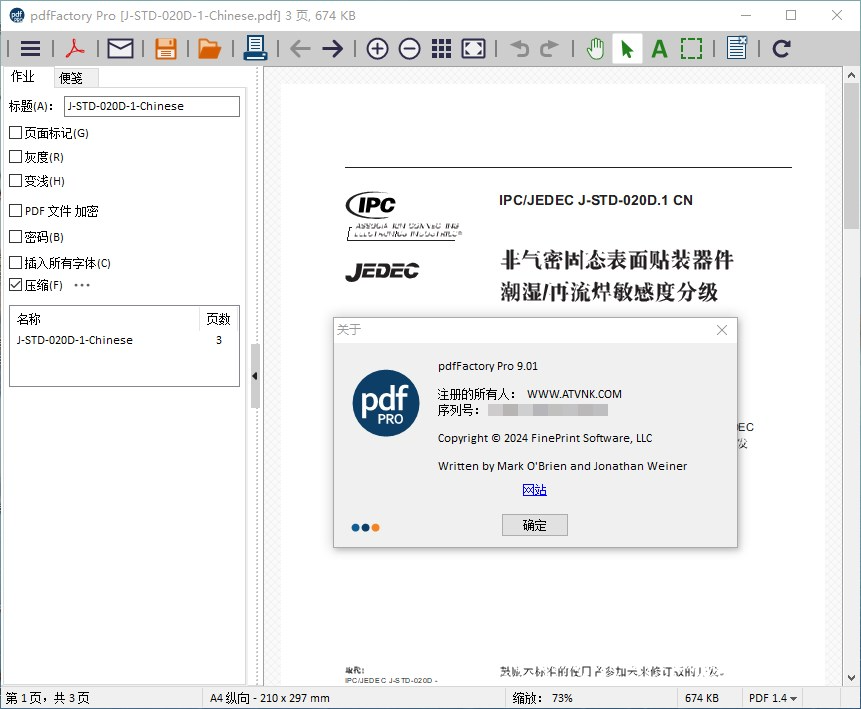Enable 灰度(R) grayscale checkbox

(15, 157)
